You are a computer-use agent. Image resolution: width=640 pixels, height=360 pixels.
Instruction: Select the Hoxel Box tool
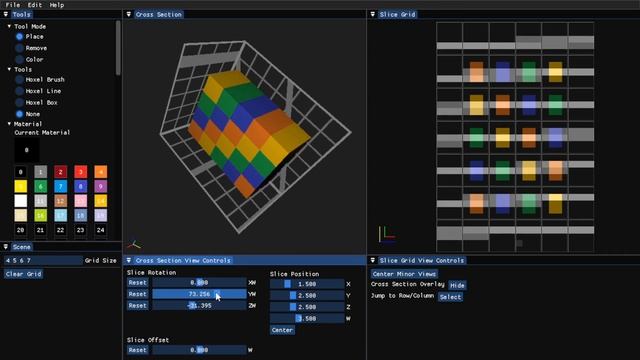click(19, 102)
